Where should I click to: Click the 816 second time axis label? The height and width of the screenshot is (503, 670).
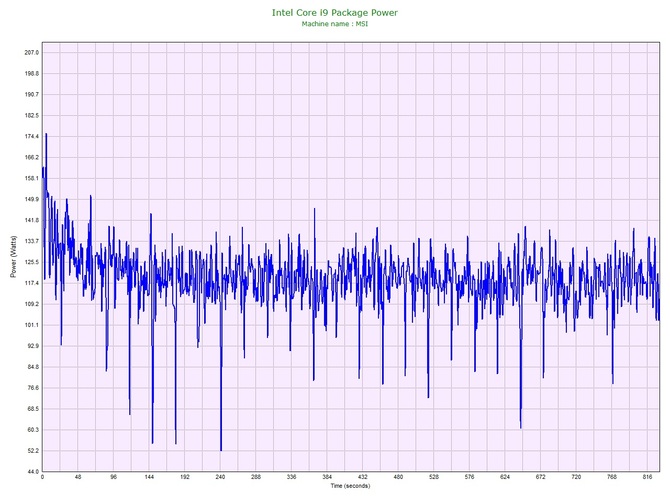coord(648,478)
